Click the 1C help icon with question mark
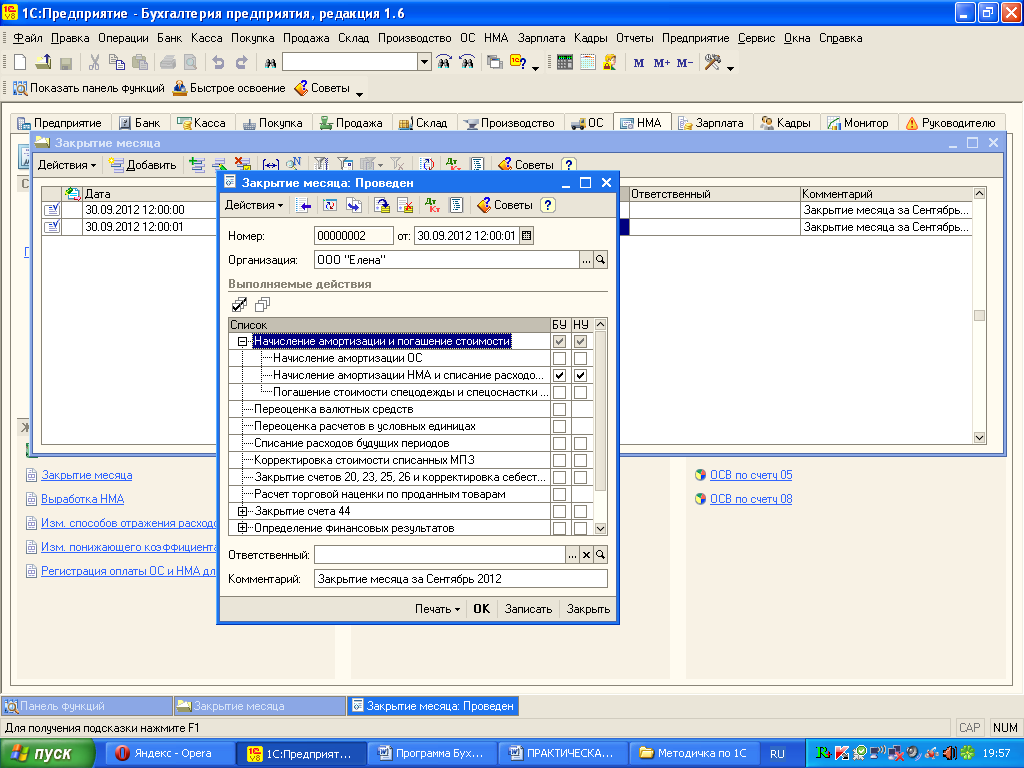This screenshot has height=768, width=1024. [518, 62]
